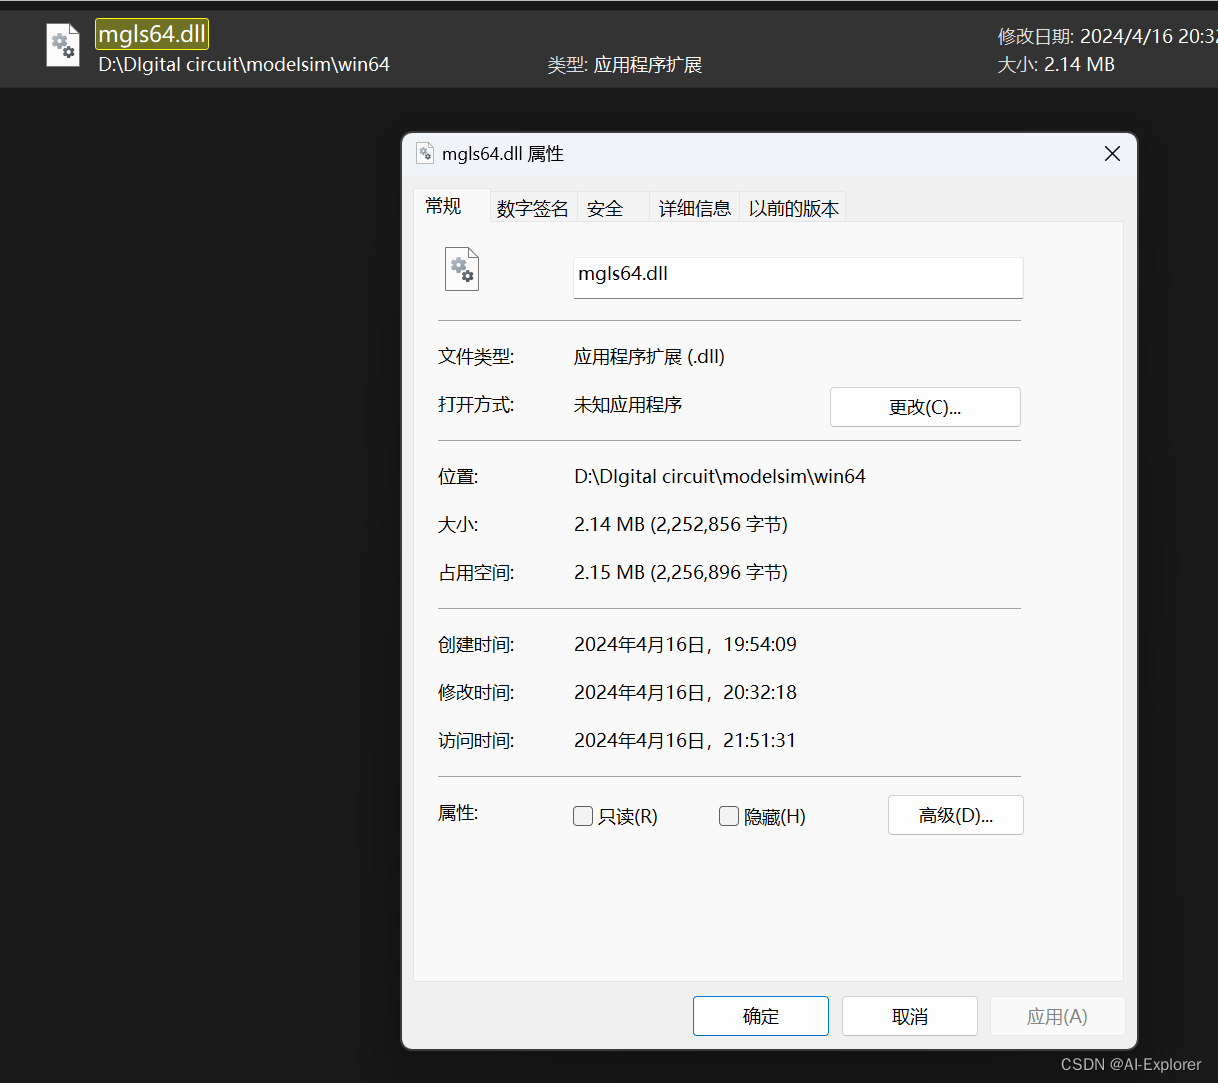The height and width of the screenshot is (1083, 1218).
Task: Click the DLL file type icon above the name field
Action: click(x=461, y=268)
